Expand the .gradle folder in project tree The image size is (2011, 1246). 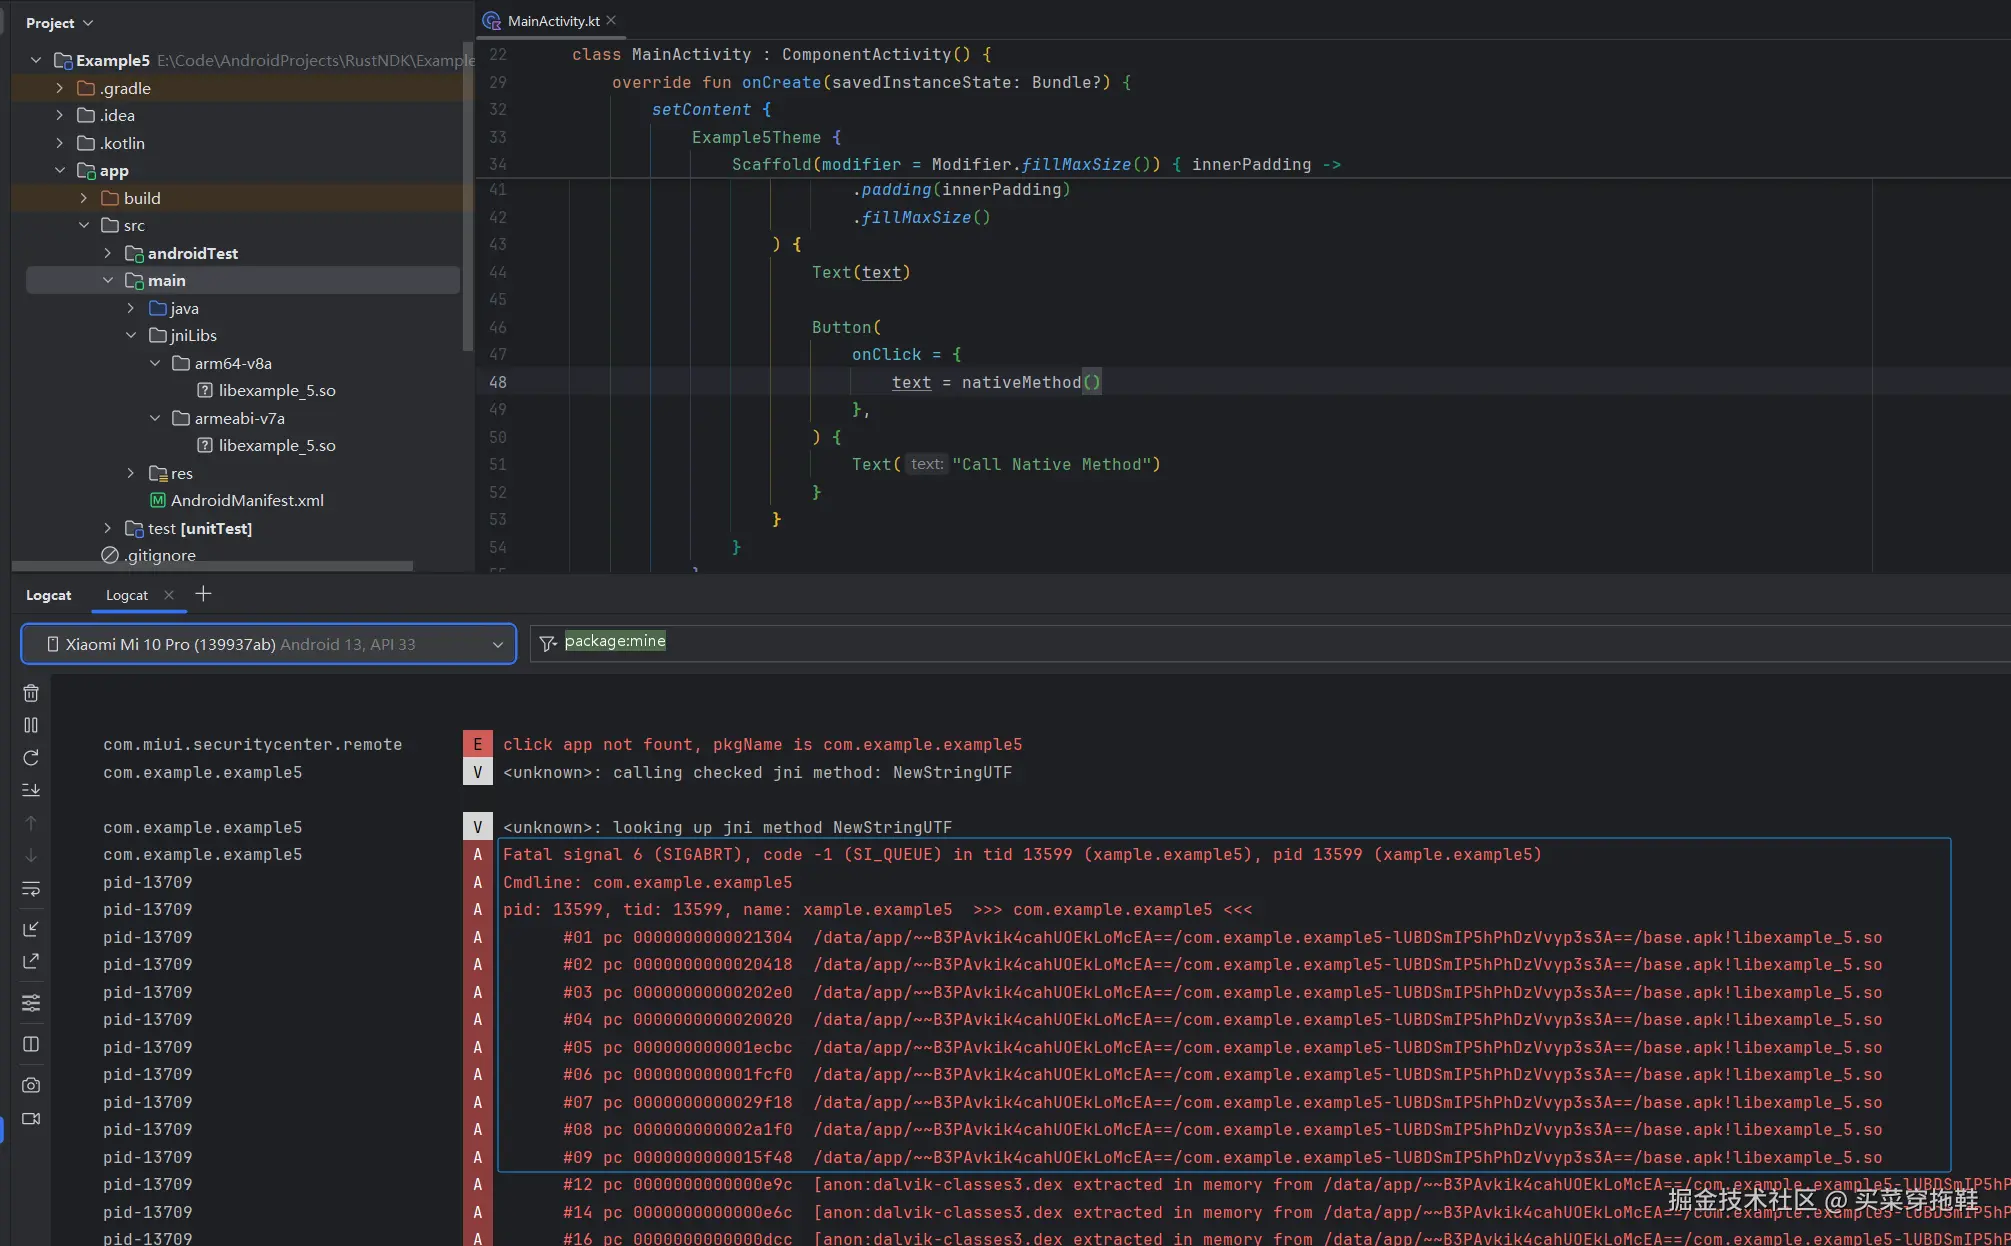(60, 88)
